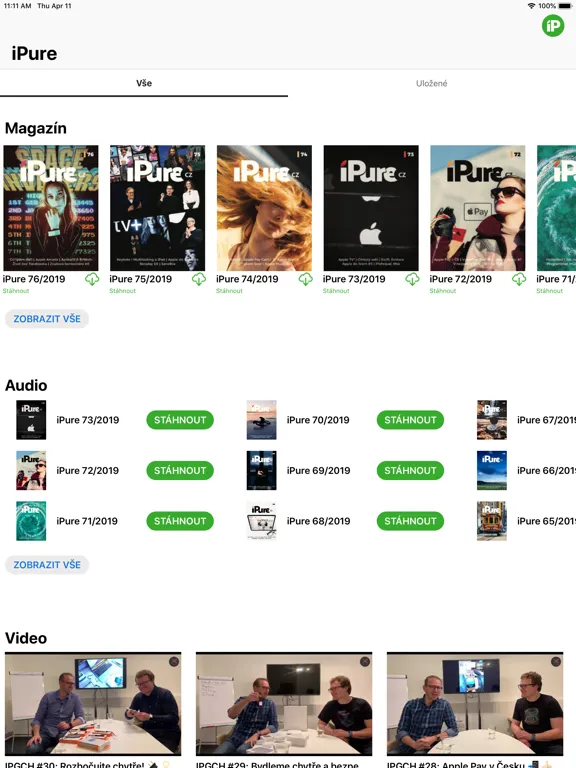
Task: Open audio thumbnail for iPure 66/2019
Action: coord(492,470)
